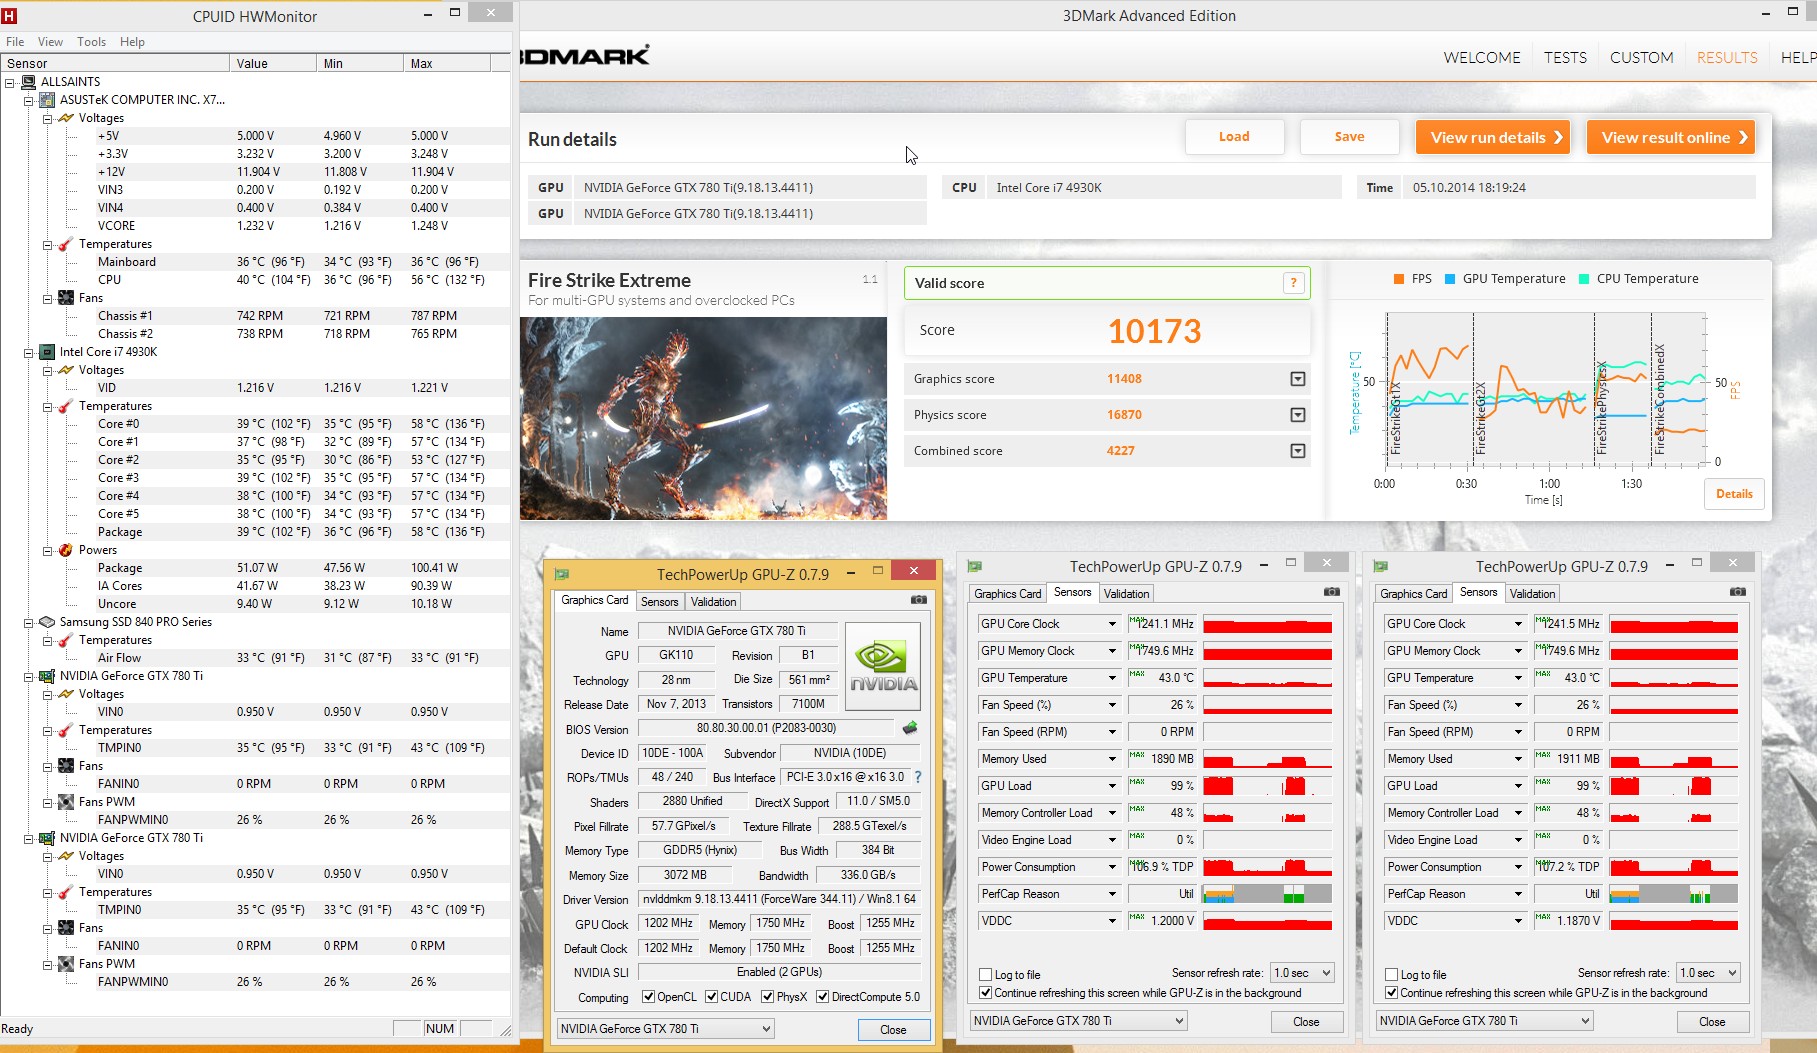Click the blue GPU Temperature legend swatch
The width and height of the screenshot is (1817, 1053).
pyautogui.click(x=1450, y=279)
